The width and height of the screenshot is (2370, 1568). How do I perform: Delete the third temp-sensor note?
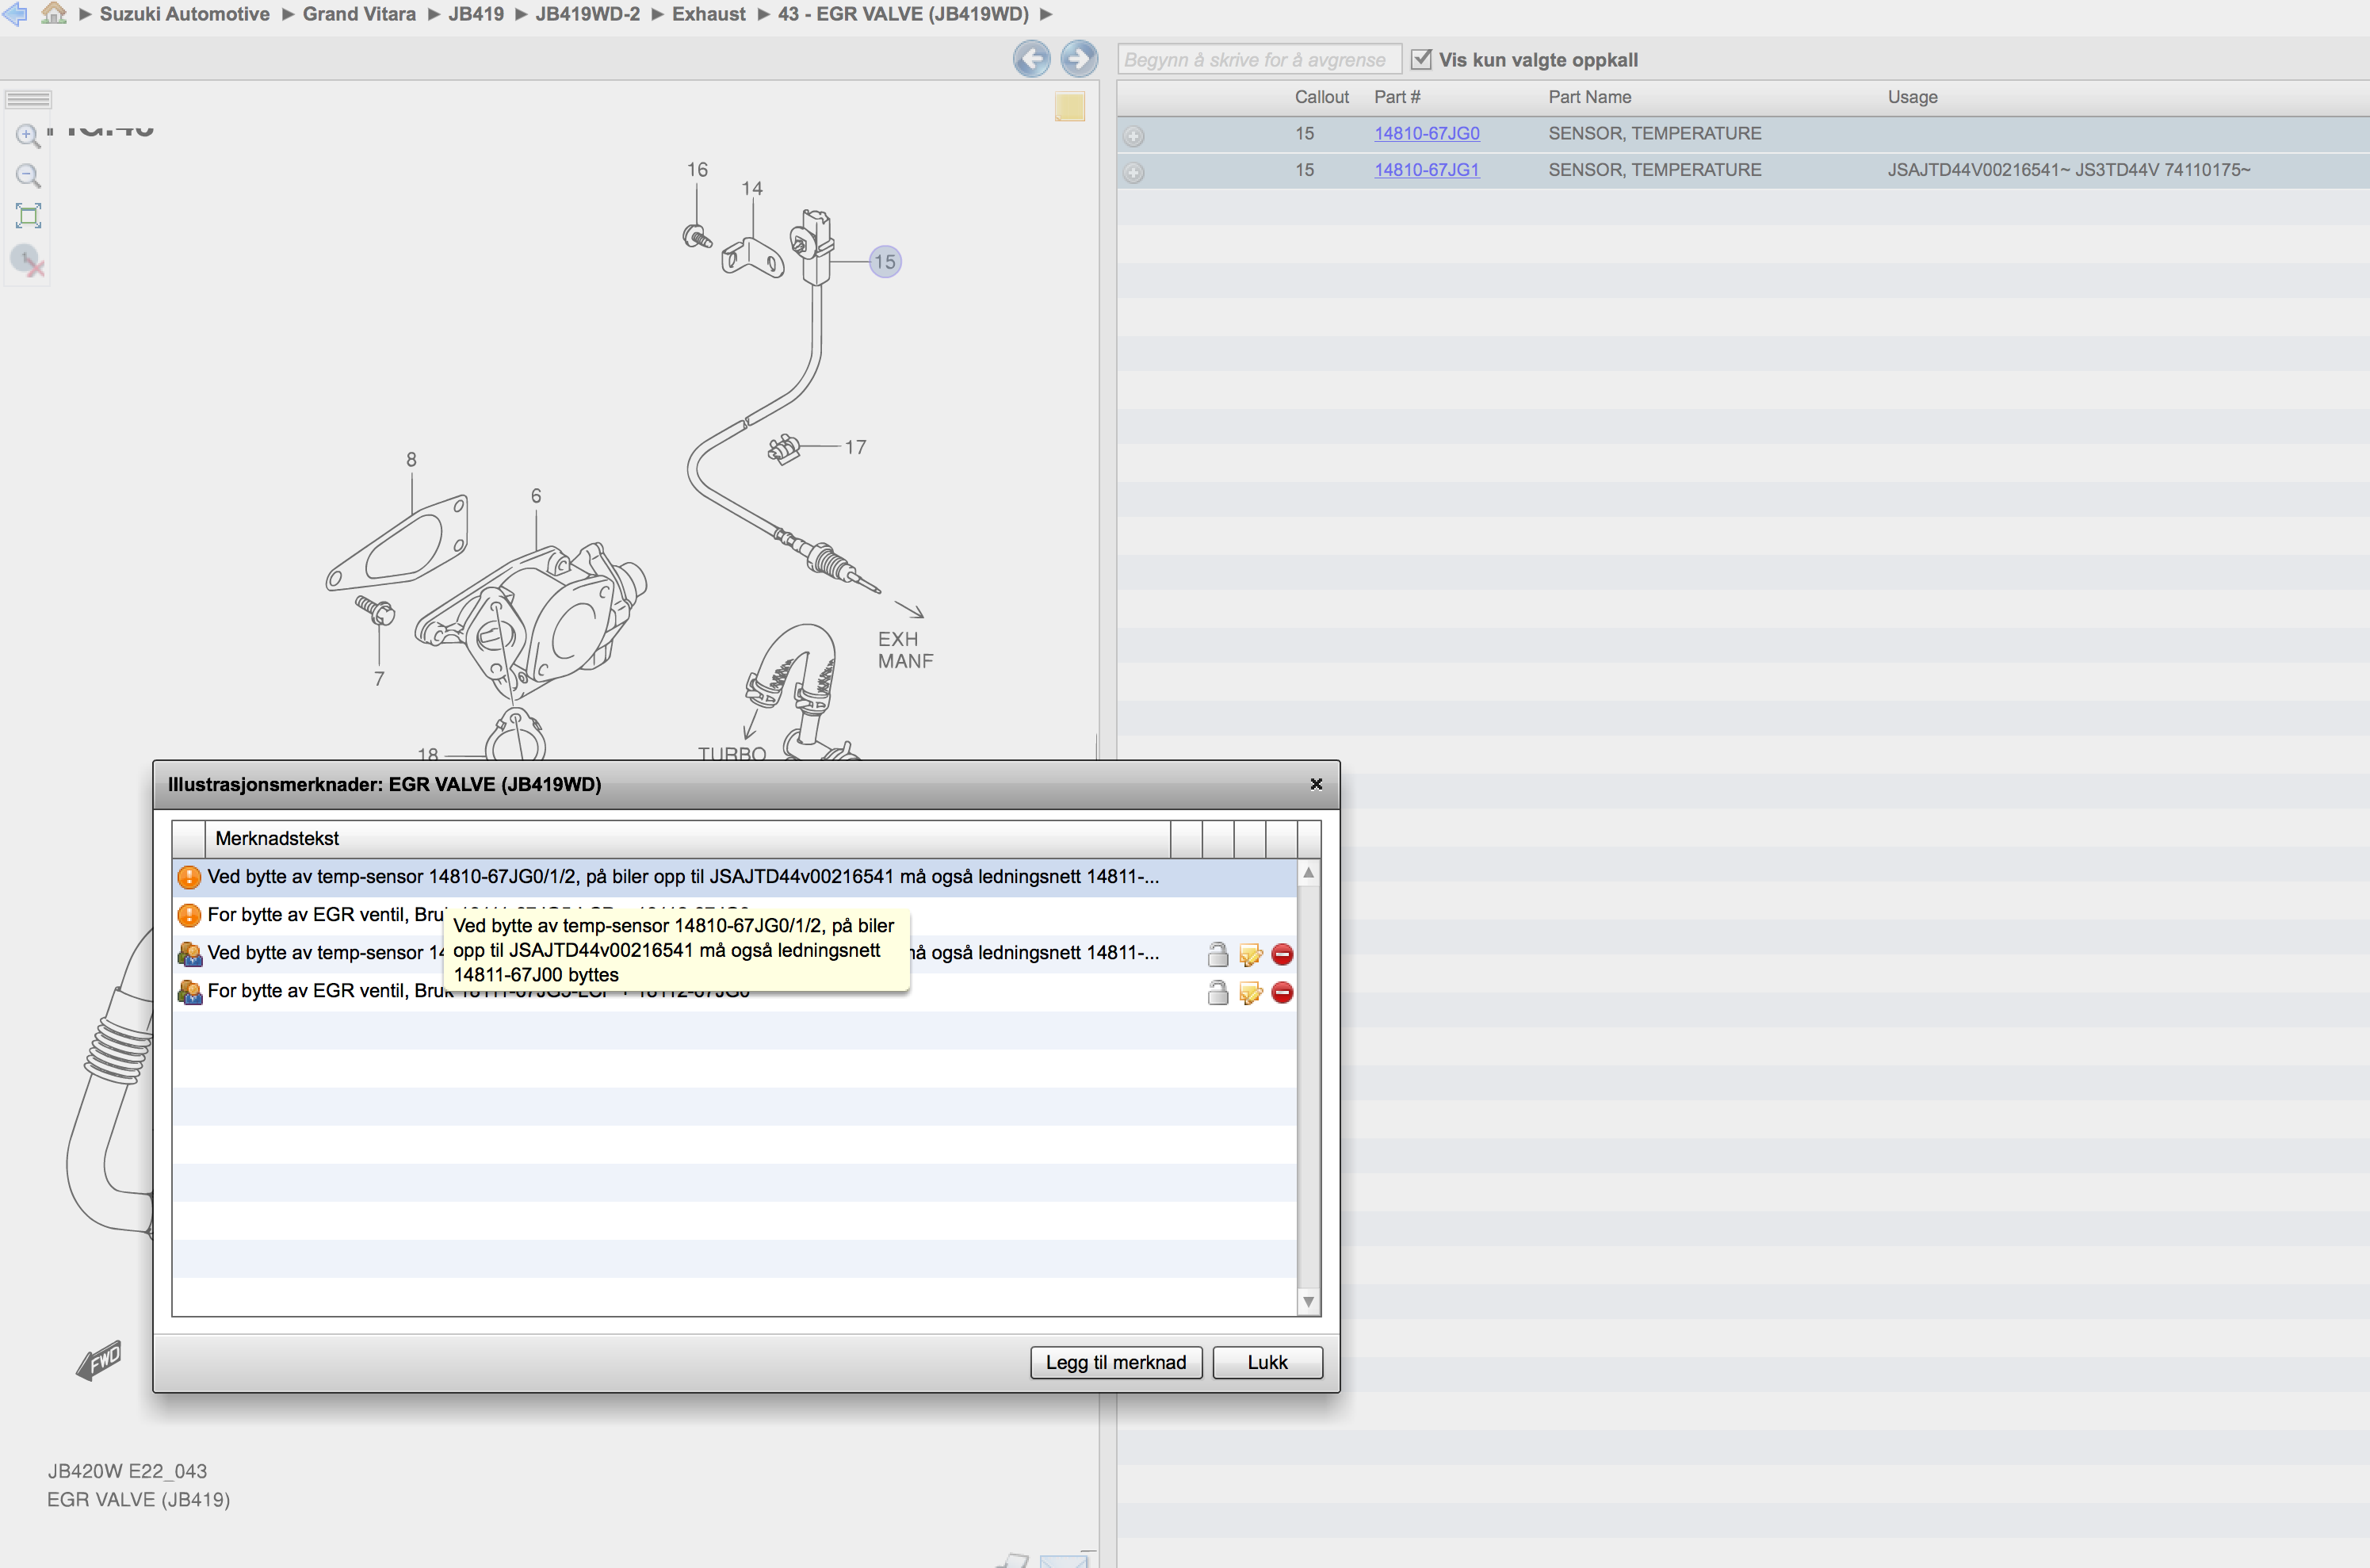[x=1282, y=954]
